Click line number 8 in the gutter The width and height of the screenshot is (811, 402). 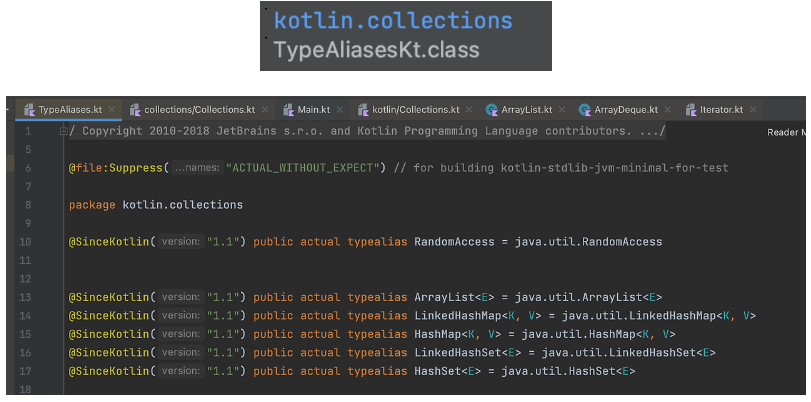pyautogui.click(x=28, y=205)
